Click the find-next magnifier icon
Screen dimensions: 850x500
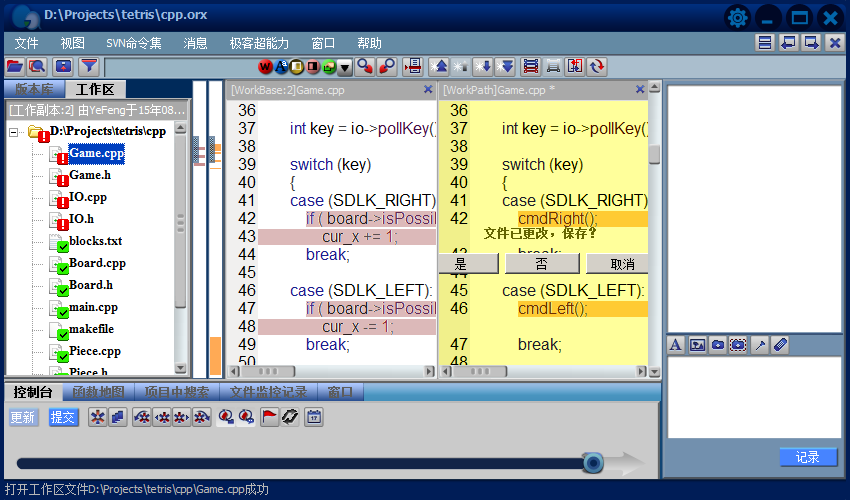365,67
